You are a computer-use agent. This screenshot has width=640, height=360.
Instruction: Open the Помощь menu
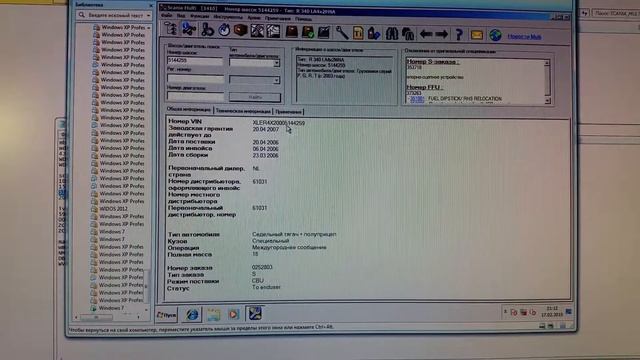pyautogui.click(x=304, y=19)
